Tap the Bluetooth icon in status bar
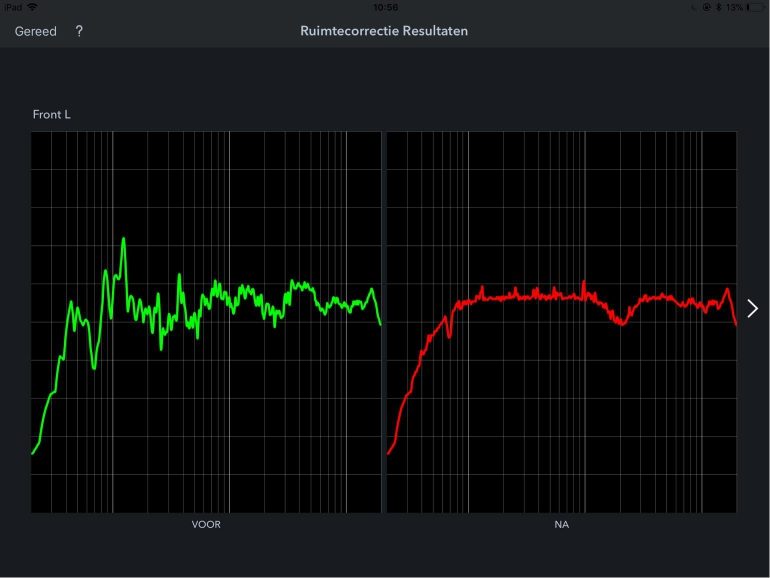 click(717, 7)
